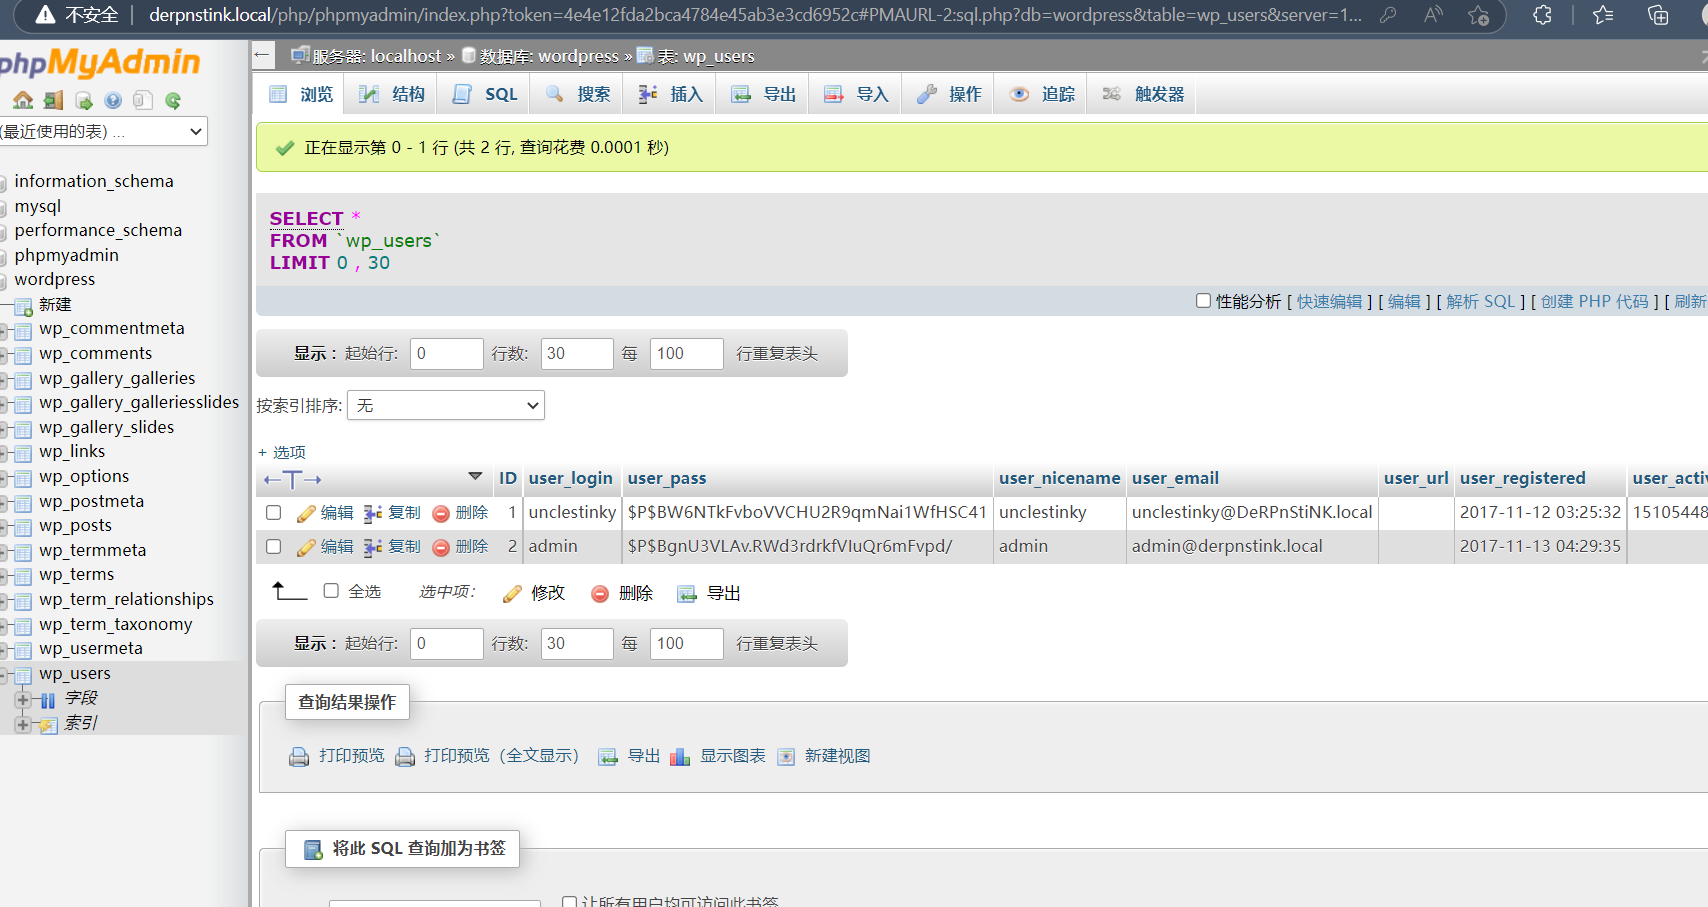1708x907 pixels.
Task: Click the top 行数 input field
Action: (x=577, y=353)
